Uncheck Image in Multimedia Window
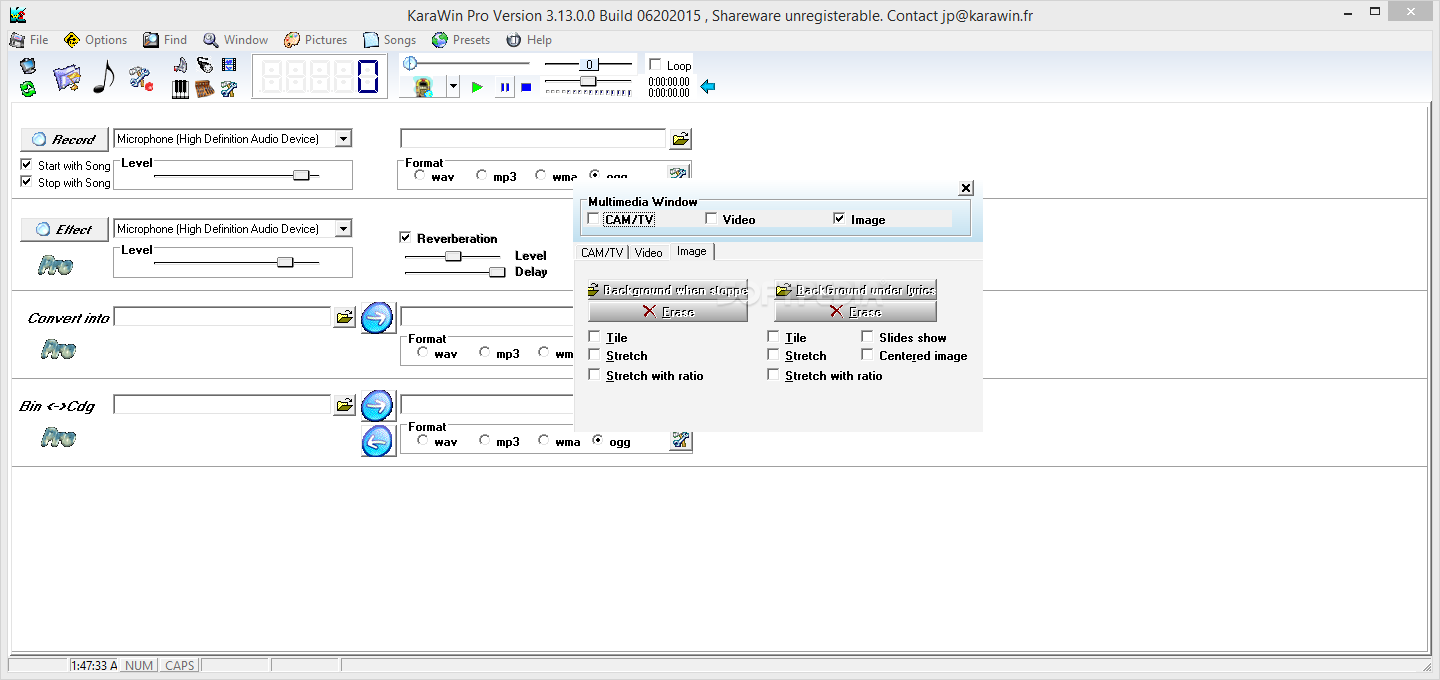 [839, 219]
